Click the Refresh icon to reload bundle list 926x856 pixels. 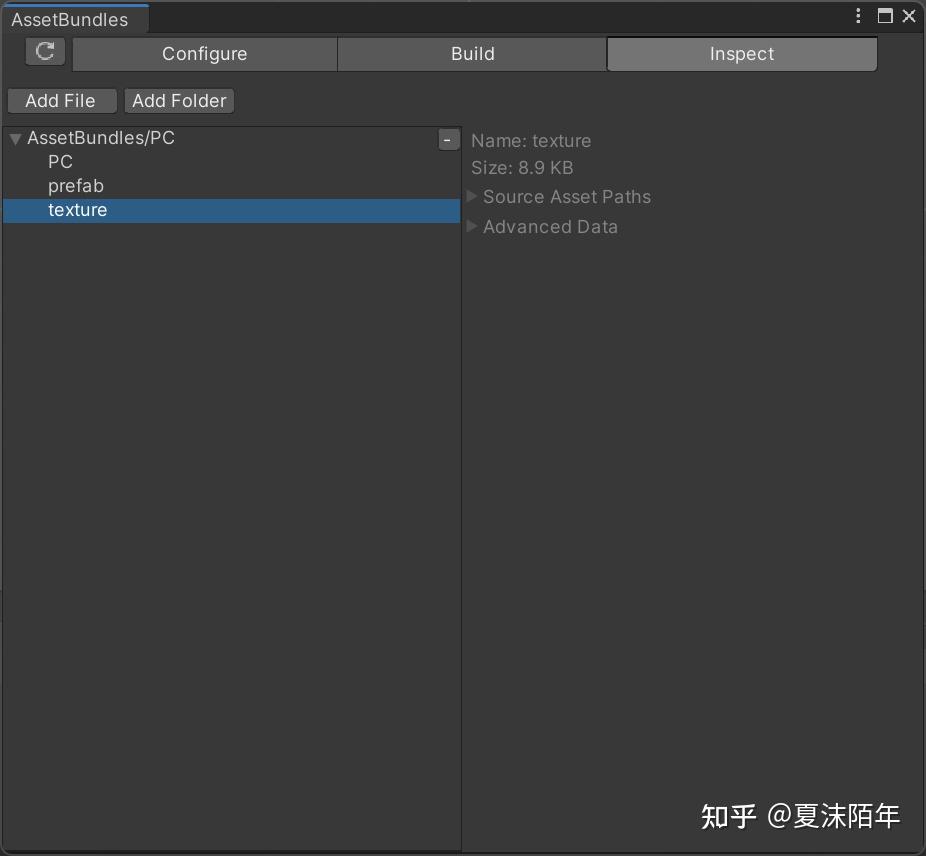[44, 52]
